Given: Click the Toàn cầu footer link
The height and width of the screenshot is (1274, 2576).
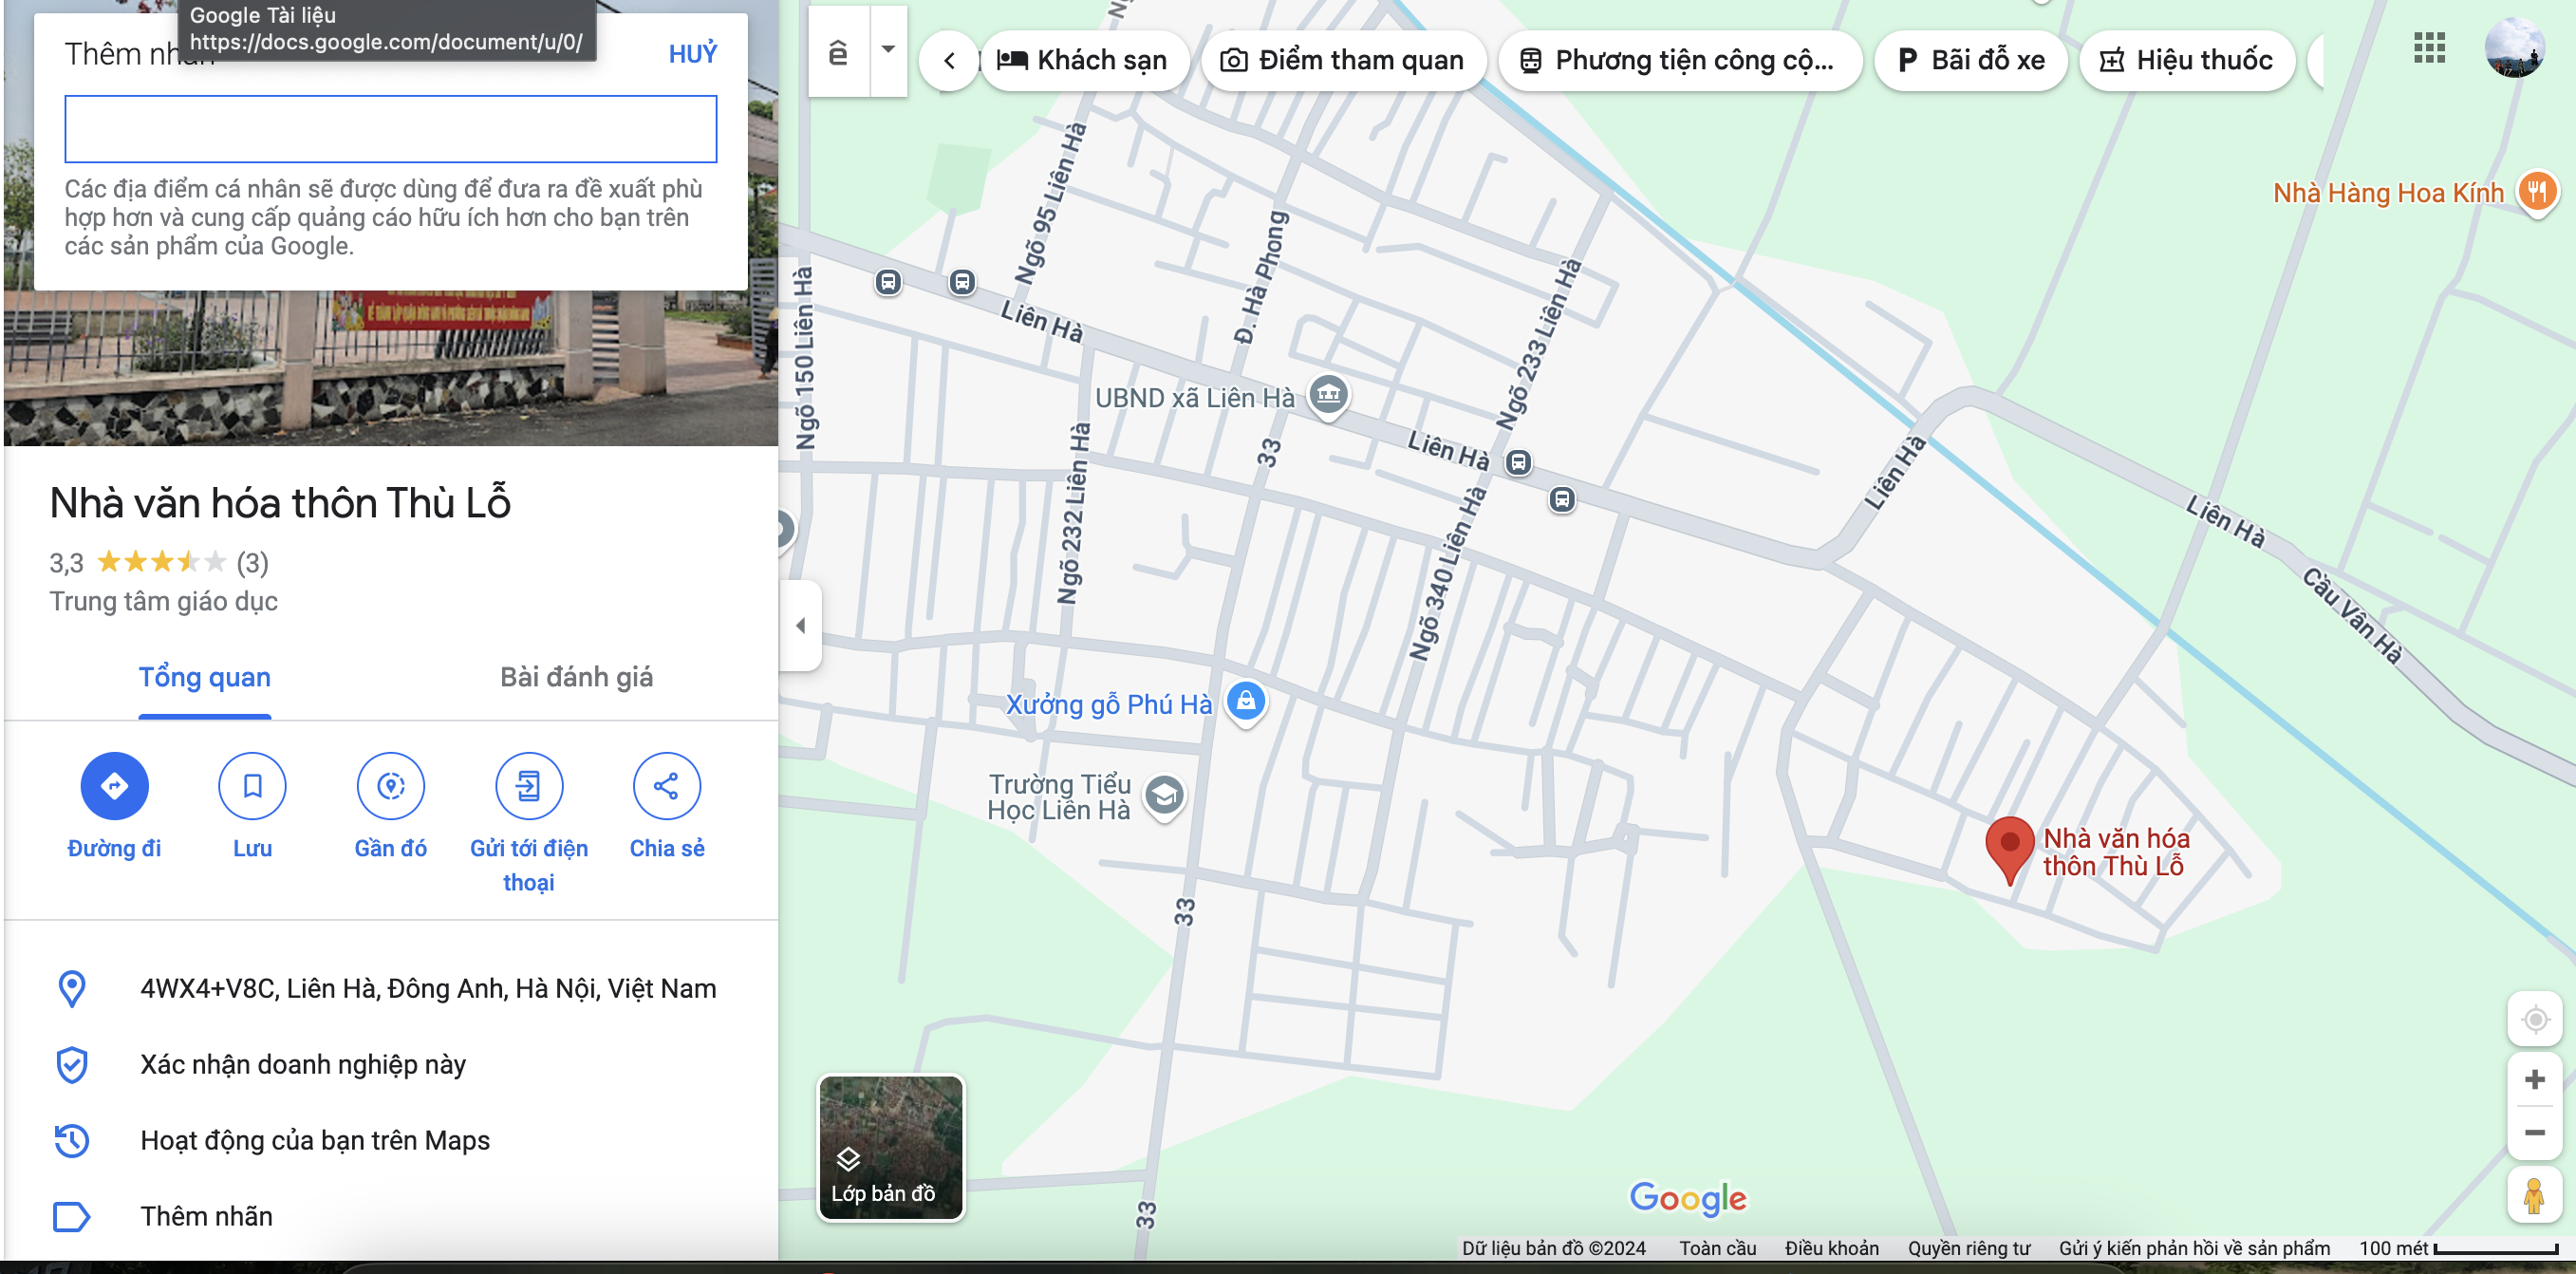Looking at the screenshot, I should point(1717,1248).
